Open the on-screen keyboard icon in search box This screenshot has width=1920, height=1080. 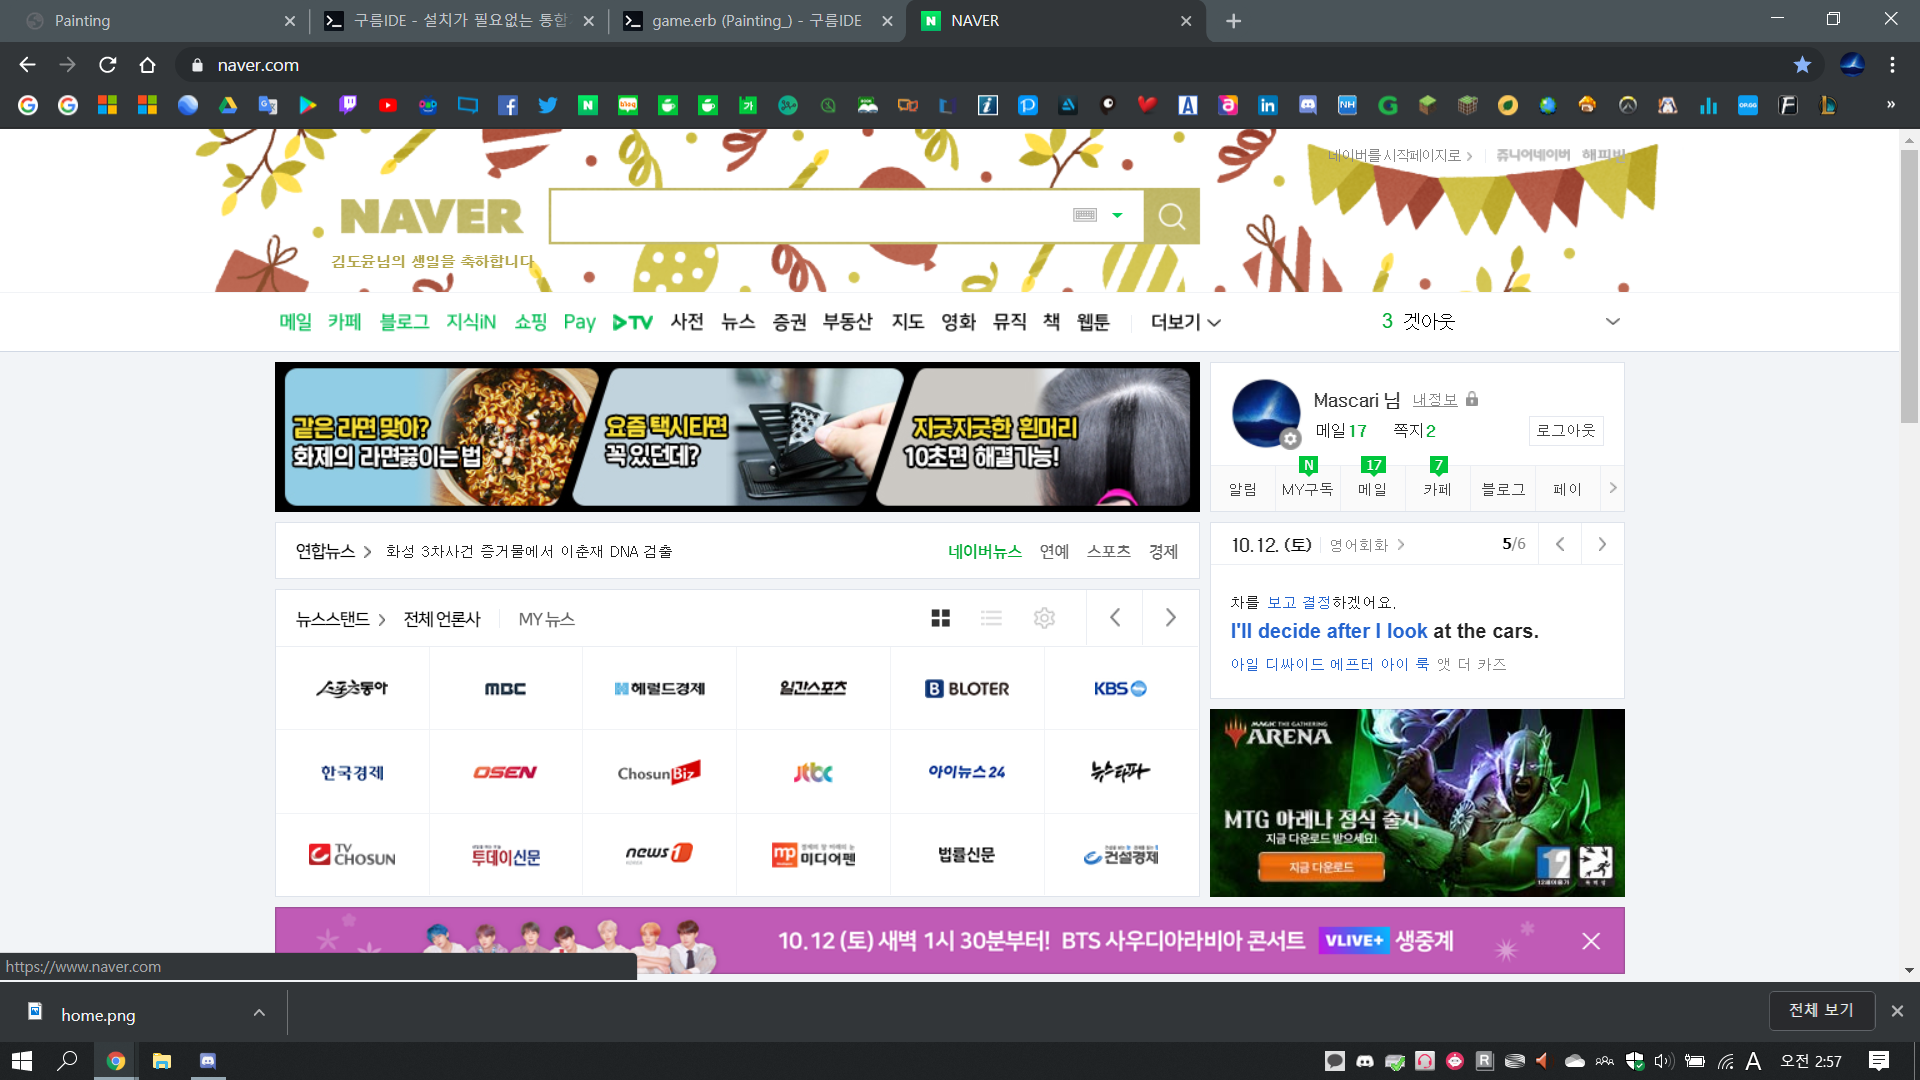[x=1085, y=215]
